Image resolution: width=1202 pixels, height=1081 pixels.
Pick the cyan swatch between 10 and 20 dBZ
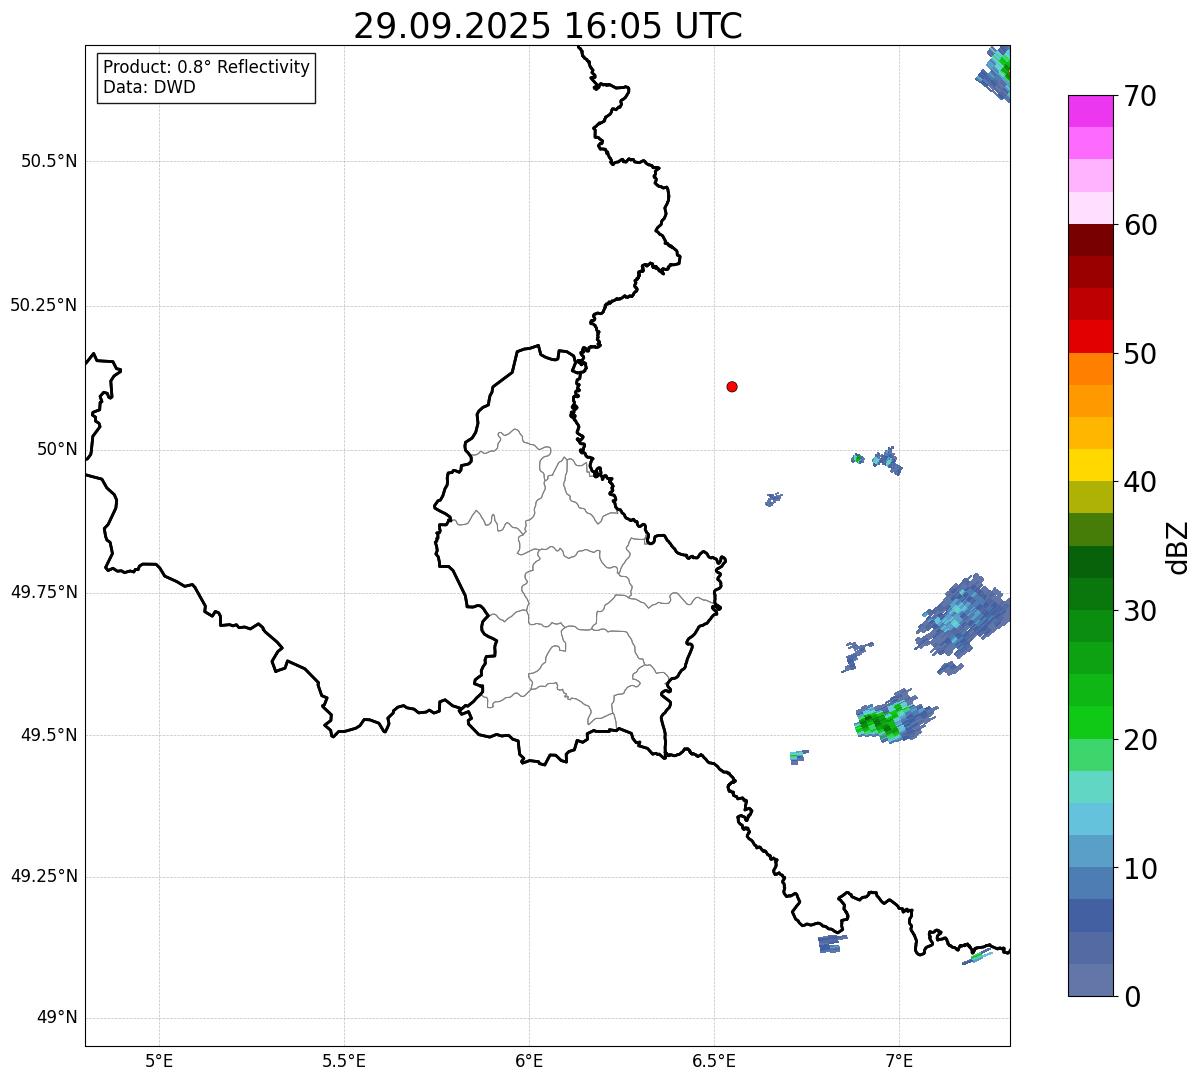pyautogui.click(x=1090, y=819)
